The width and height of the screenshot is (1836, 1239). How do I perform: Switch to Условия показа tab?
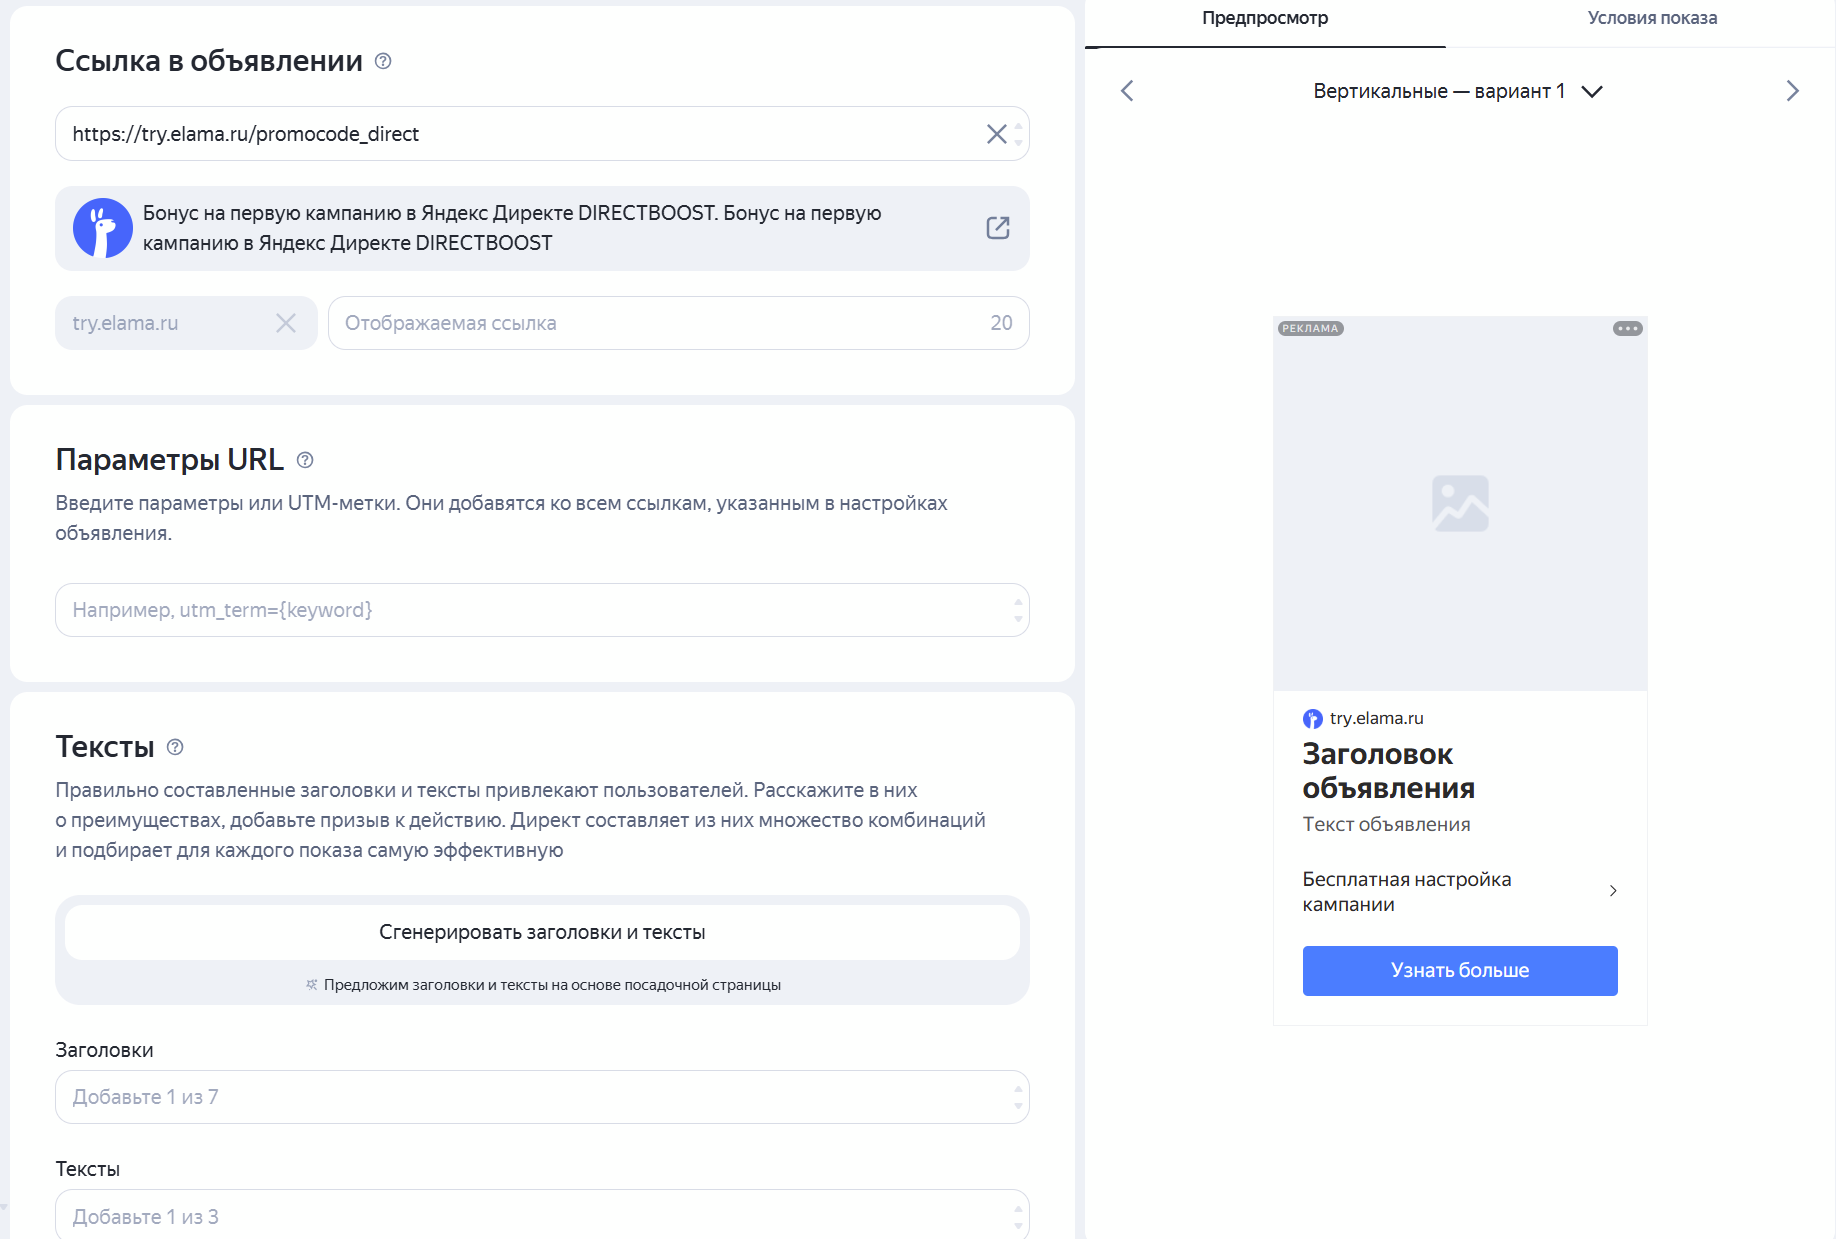[x=1652, y=18]
